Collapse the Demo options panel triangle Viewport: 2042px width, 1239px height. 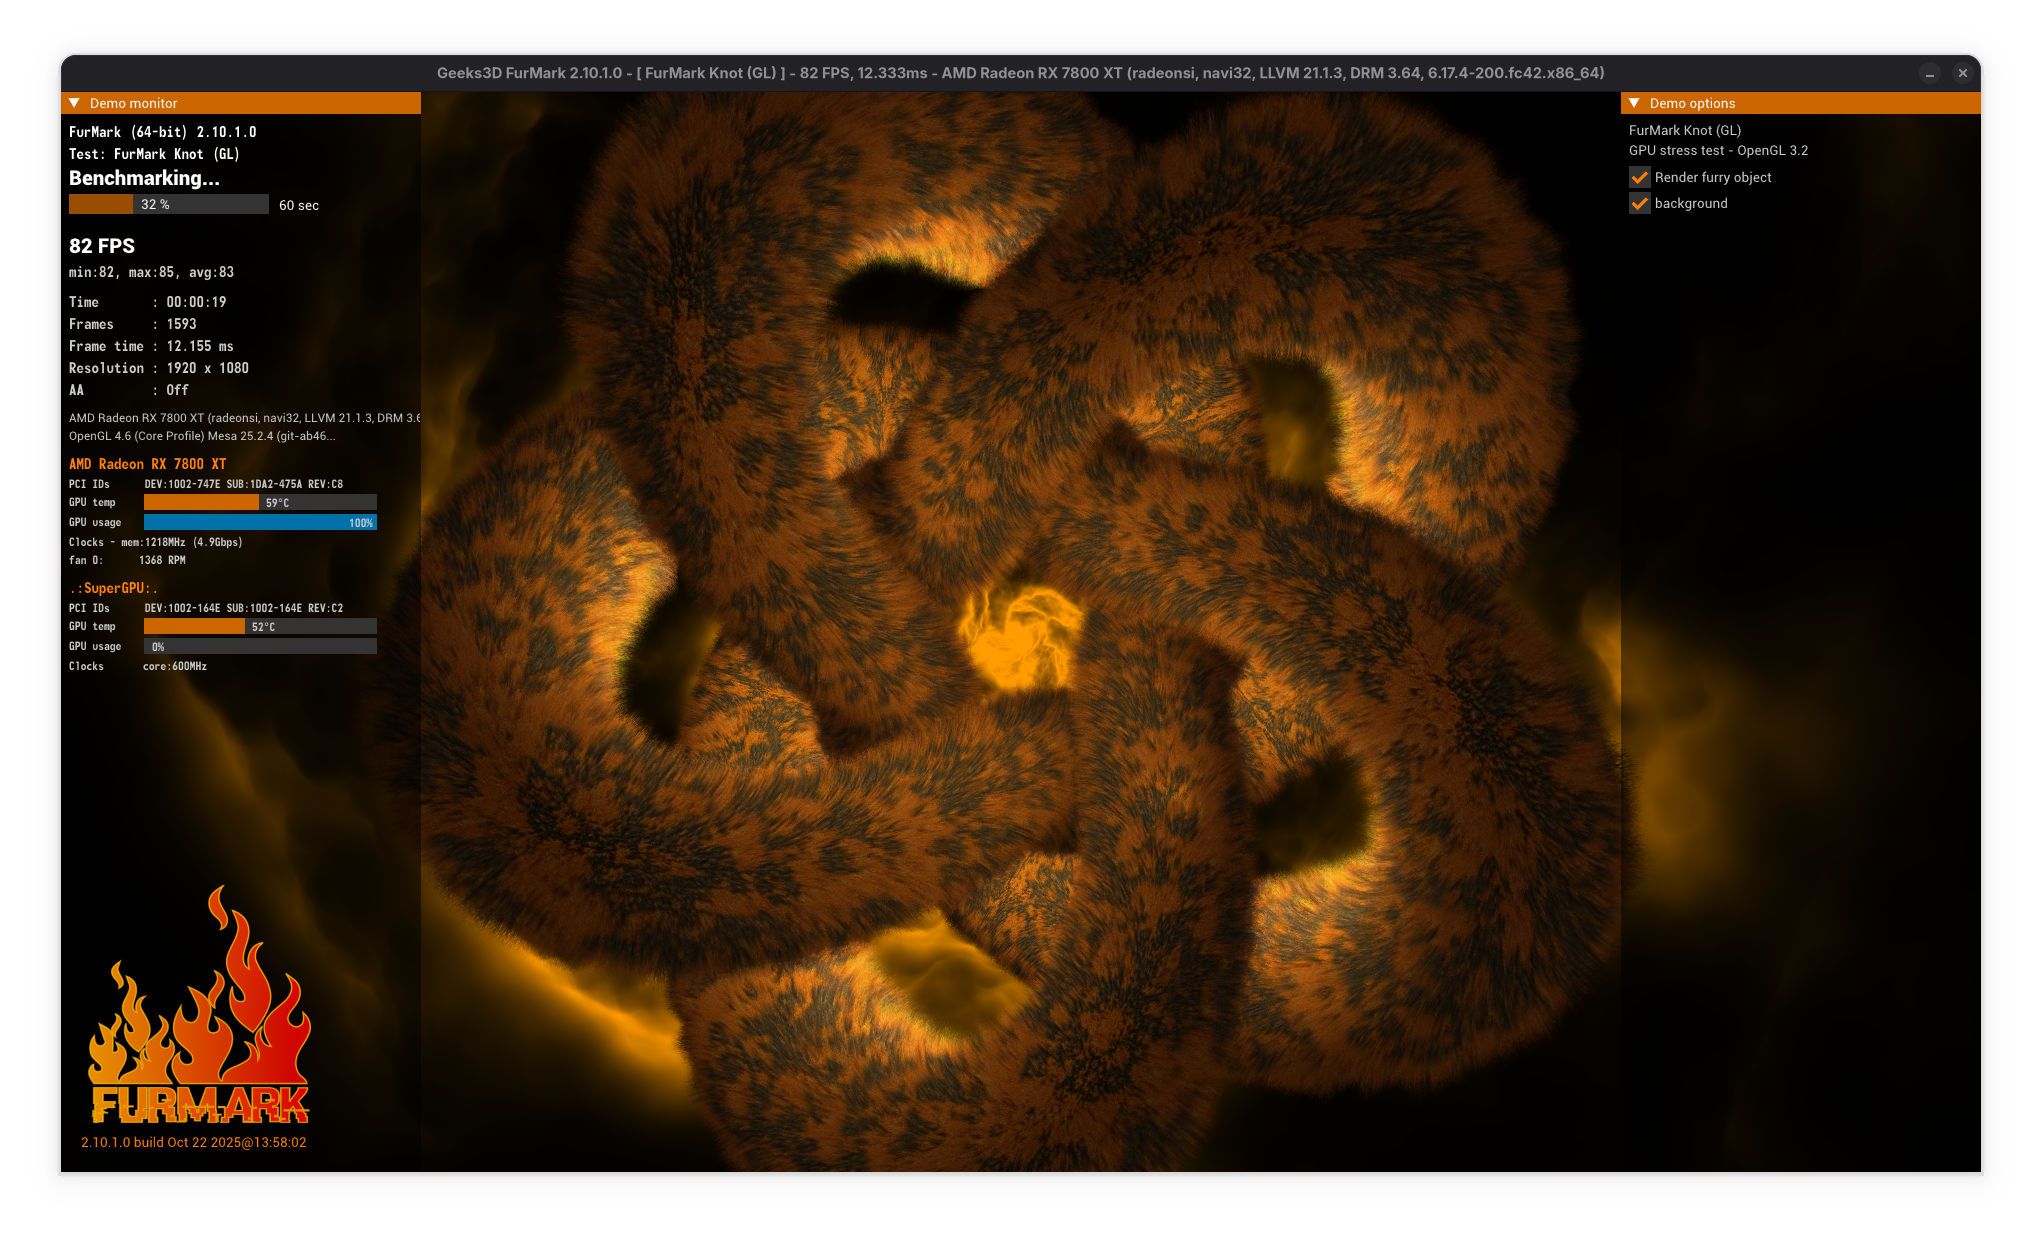coord(1634,103)
